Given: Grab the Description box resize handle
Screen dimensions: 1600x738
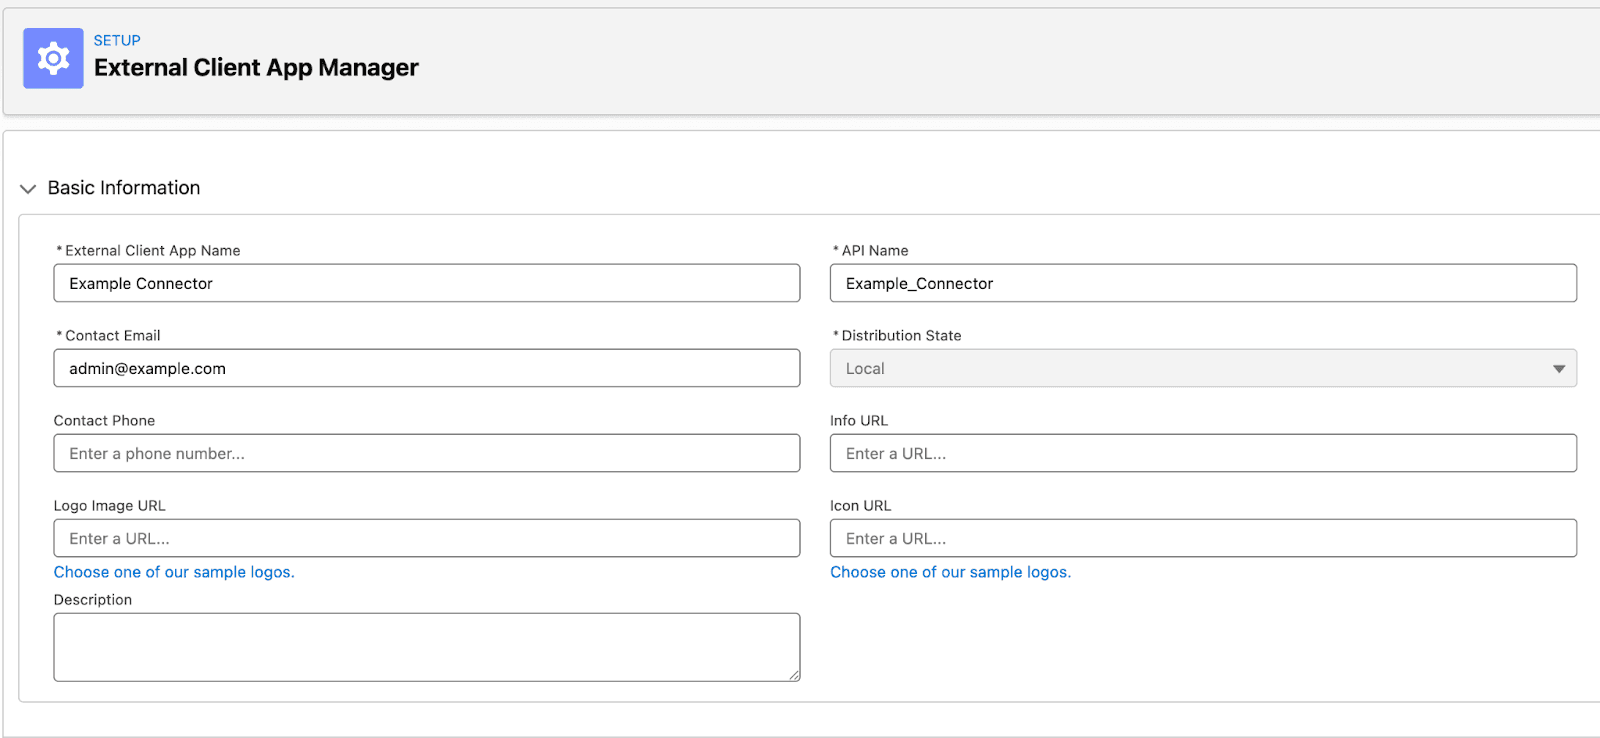Looking at the screenshot, I should (x=794, y=676).
